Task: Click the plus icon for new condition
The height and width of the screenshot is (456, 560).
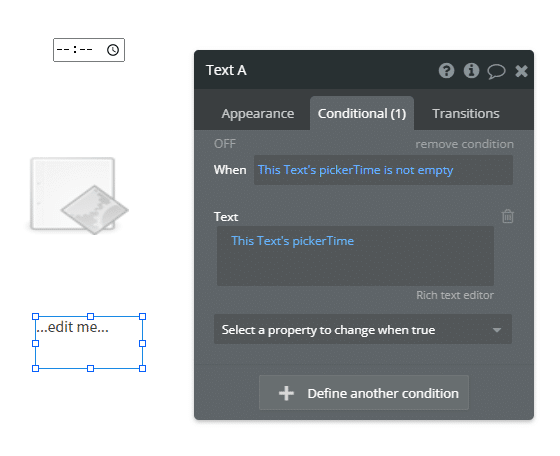Action: [x=286, y=393]
